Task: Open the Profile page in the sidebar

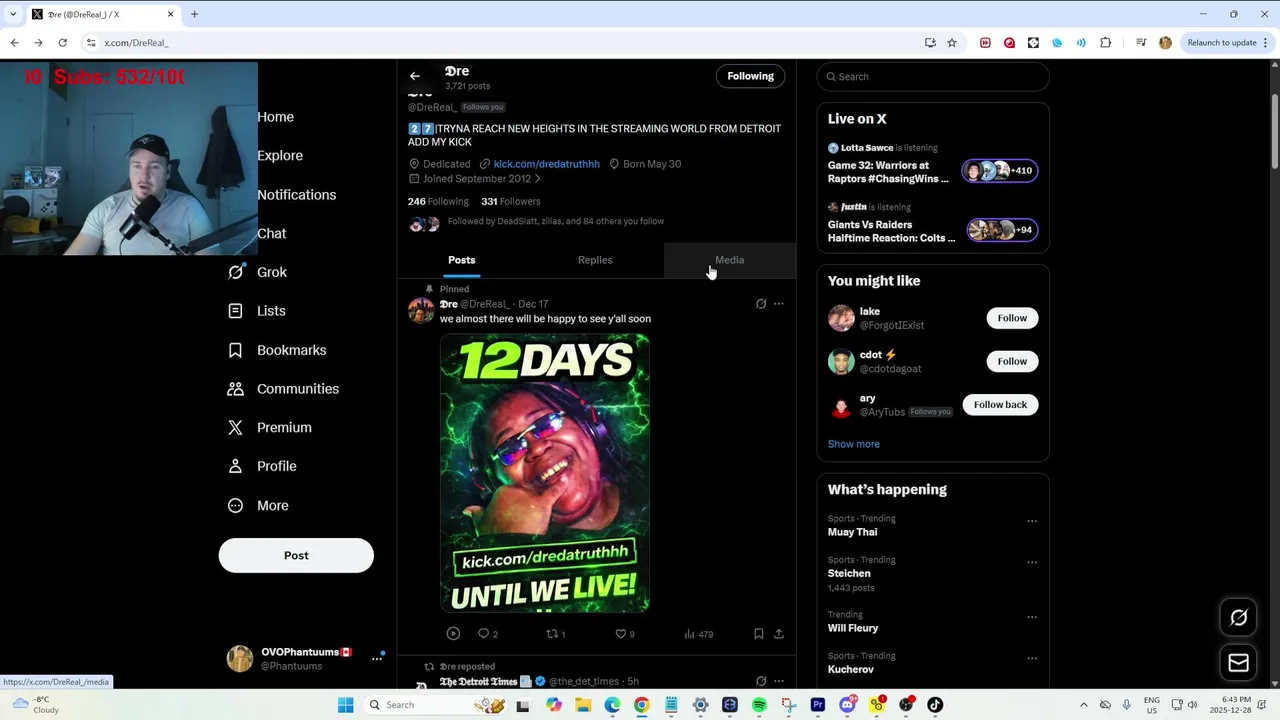Action: point(262,466)
